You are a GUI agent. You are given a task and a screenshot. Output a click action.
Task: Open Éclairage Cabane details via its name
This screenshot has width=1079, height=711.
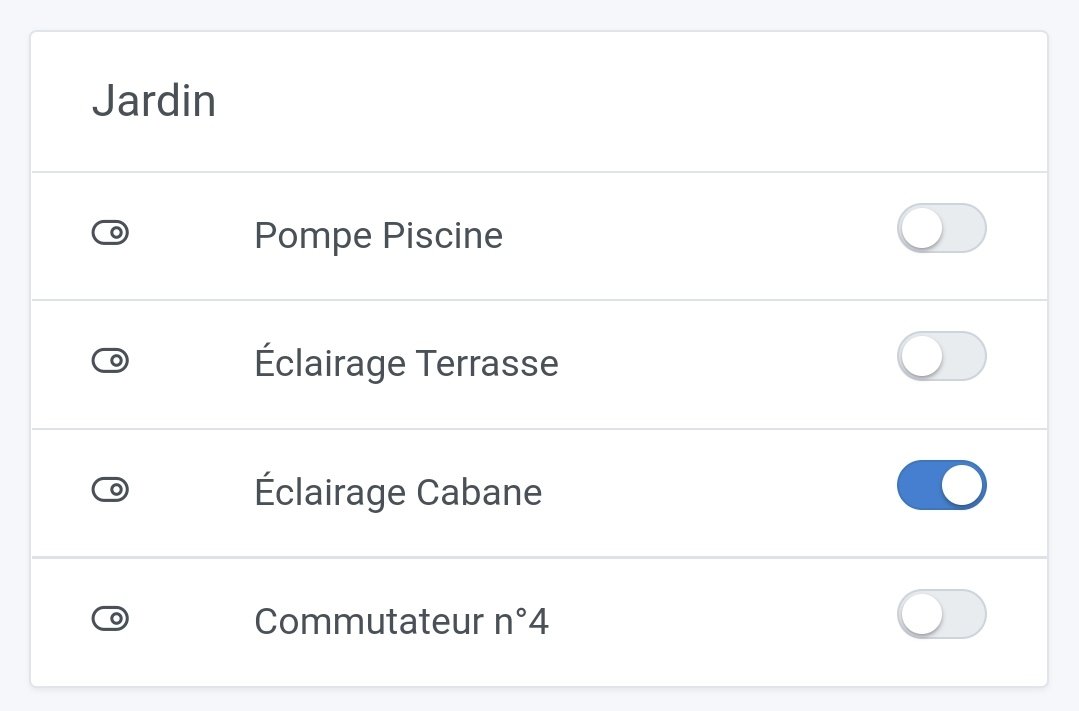[x=398, y=492]
